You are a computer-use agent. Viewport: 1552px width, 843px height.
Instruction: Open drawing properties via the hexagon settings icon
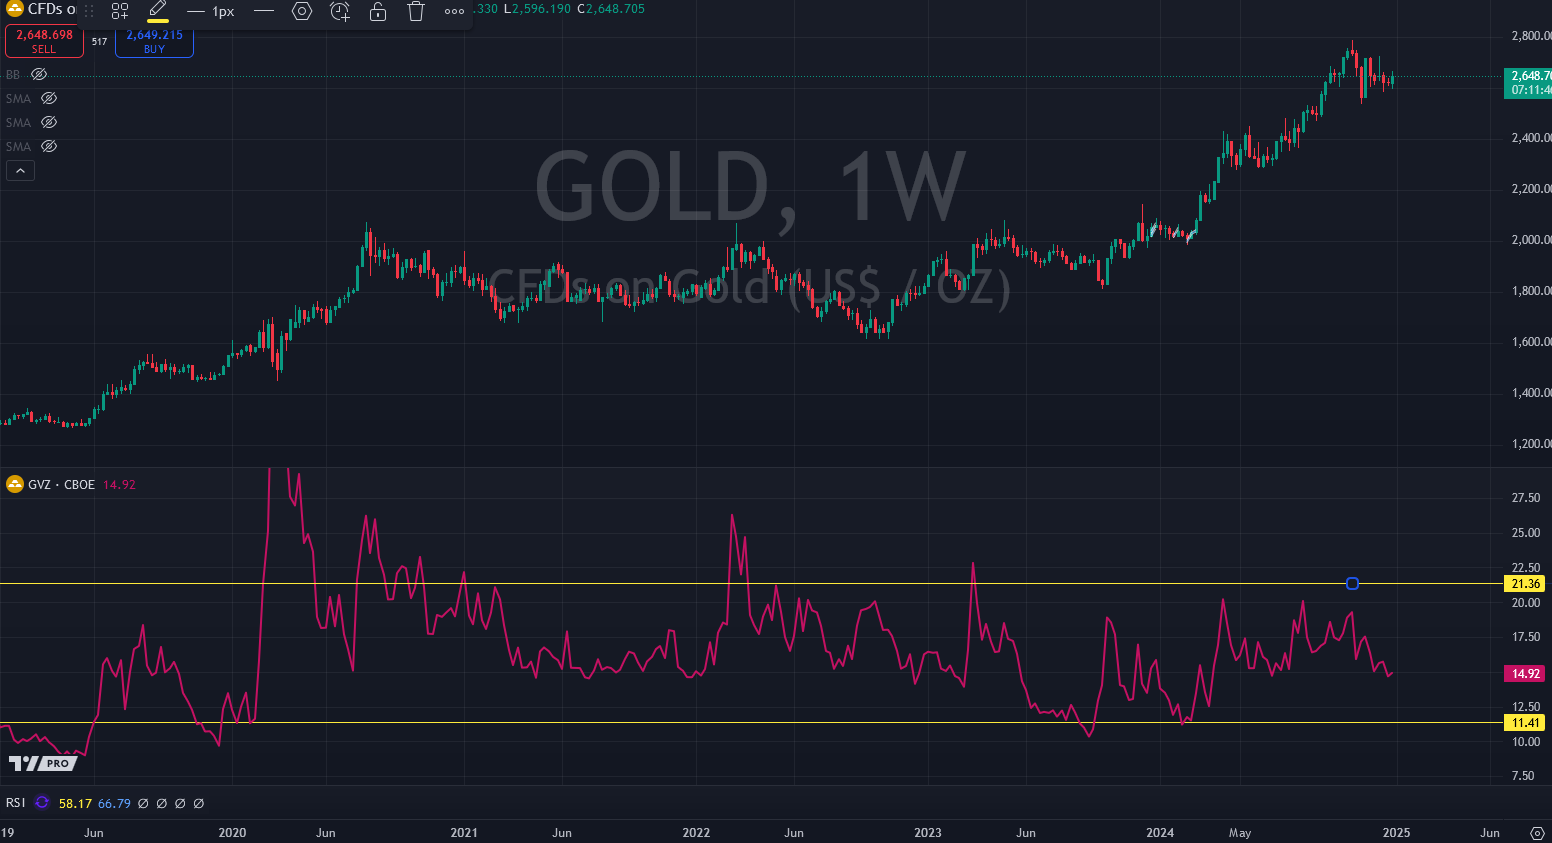point(301,11)
